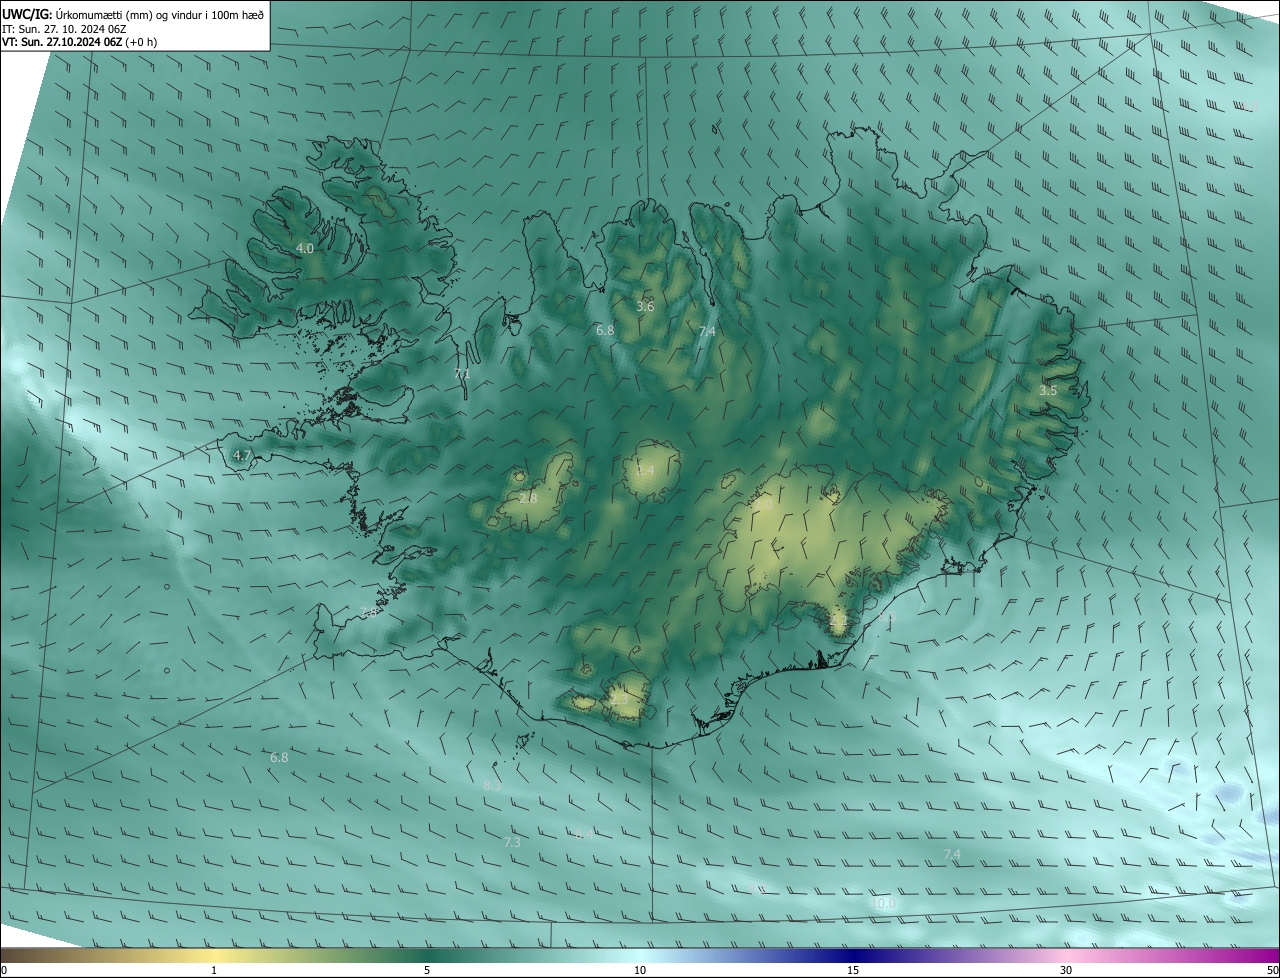Click the 2.3 value on Mýrdalsjökull glacier
The width and height of the screenshot is (1280, 978).
coord(619,699)
